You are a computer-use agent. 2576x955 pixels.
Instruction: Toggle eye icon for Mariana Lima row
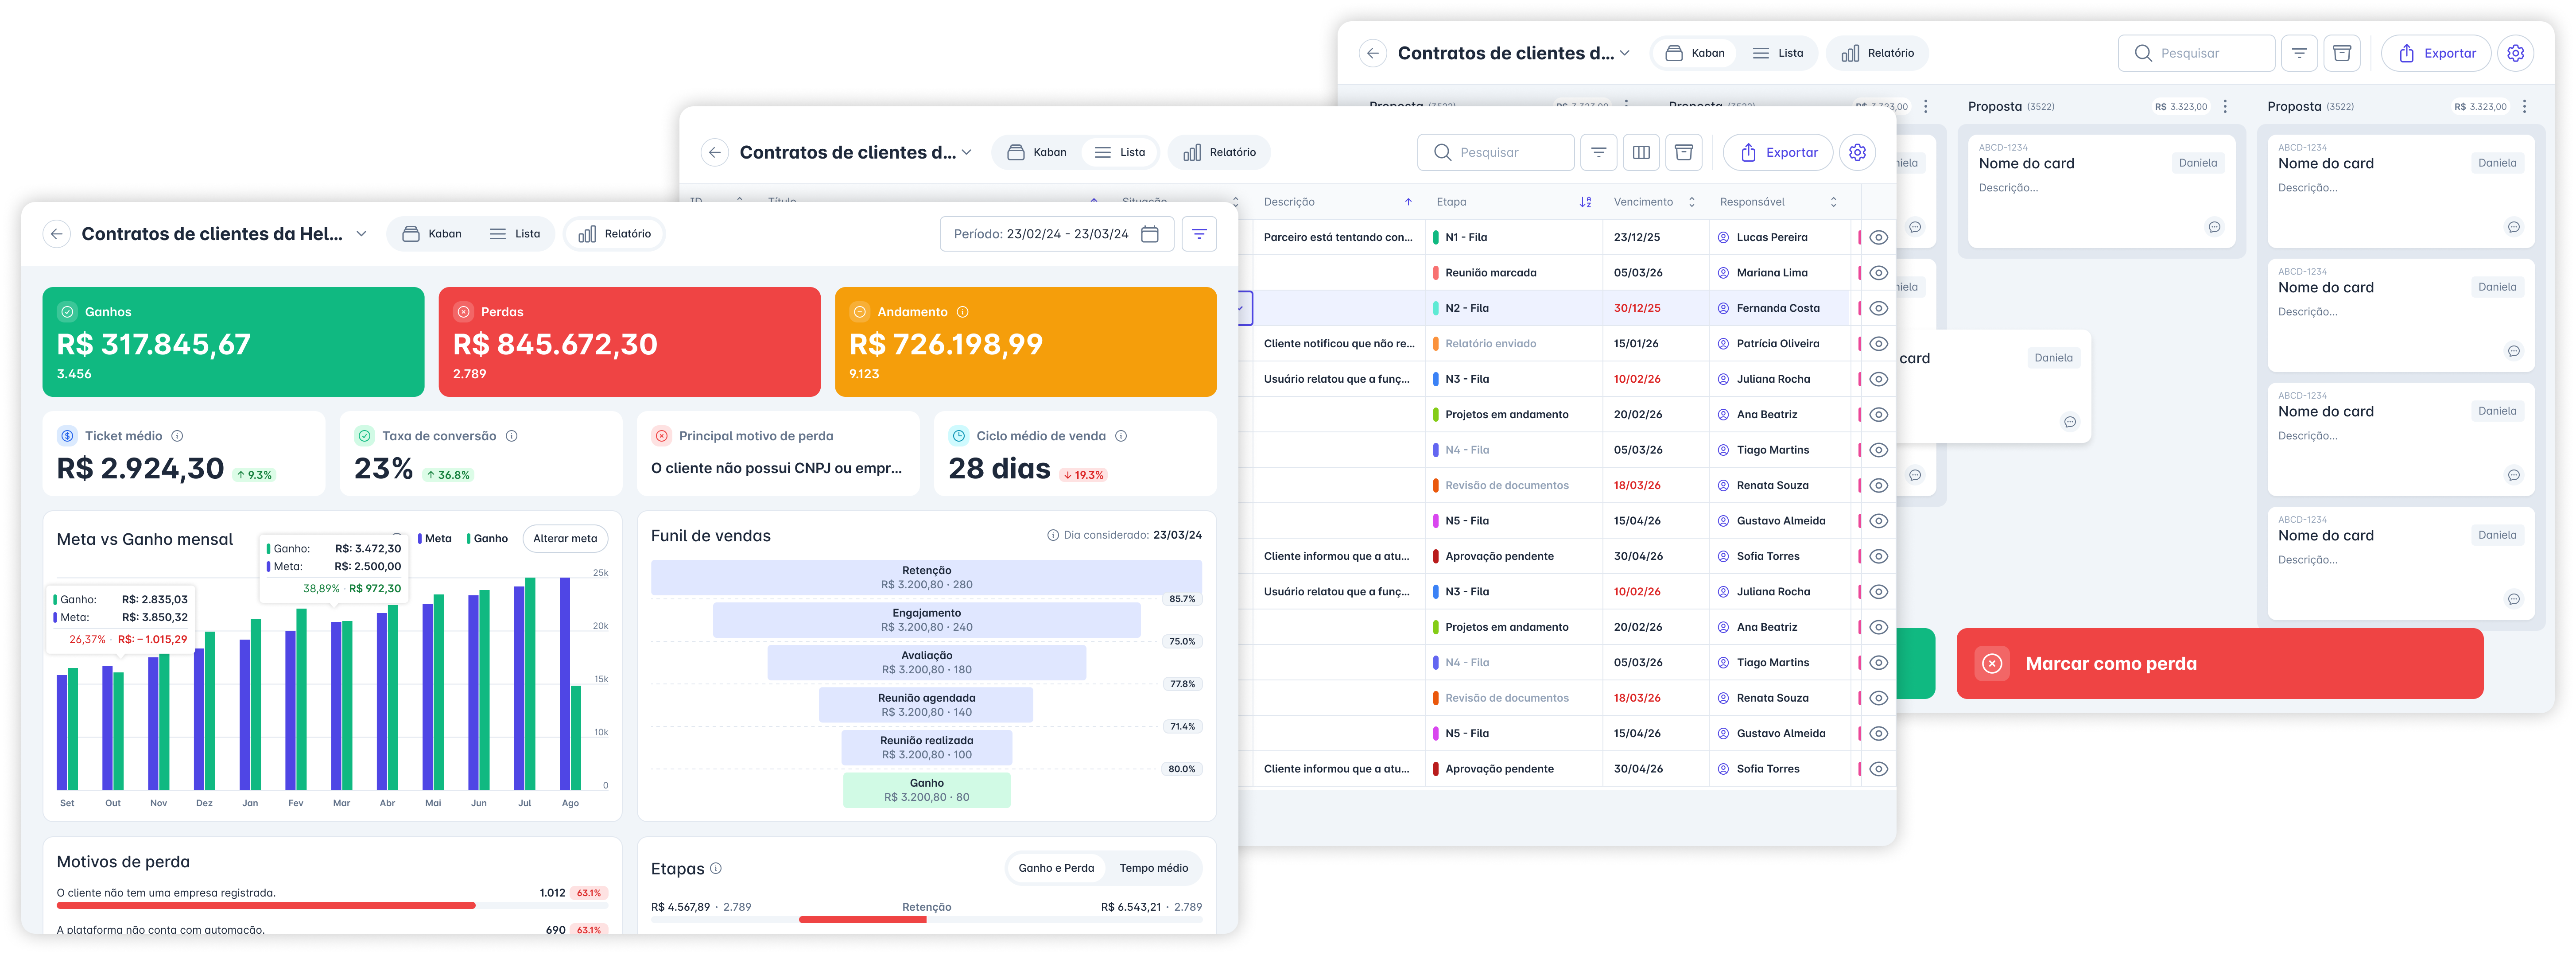1878,273
